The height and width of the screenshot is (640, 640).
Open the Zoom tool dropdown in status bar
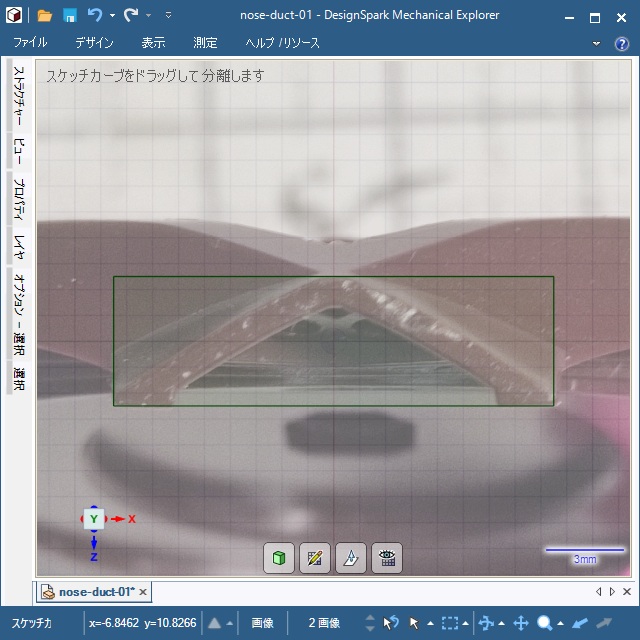[x=561, y=623]
